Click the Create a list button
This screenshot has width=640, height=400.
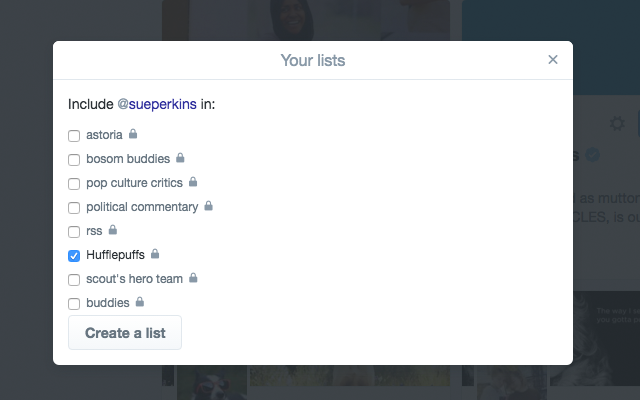click(x=125, y=333)
